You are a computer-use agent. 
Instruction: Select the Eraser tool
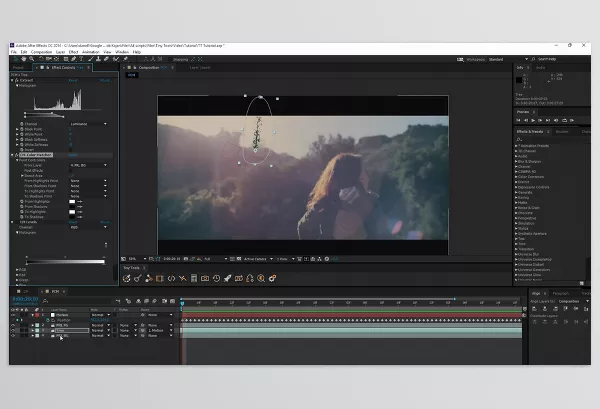pyautogui.click(x=106, y=59)
